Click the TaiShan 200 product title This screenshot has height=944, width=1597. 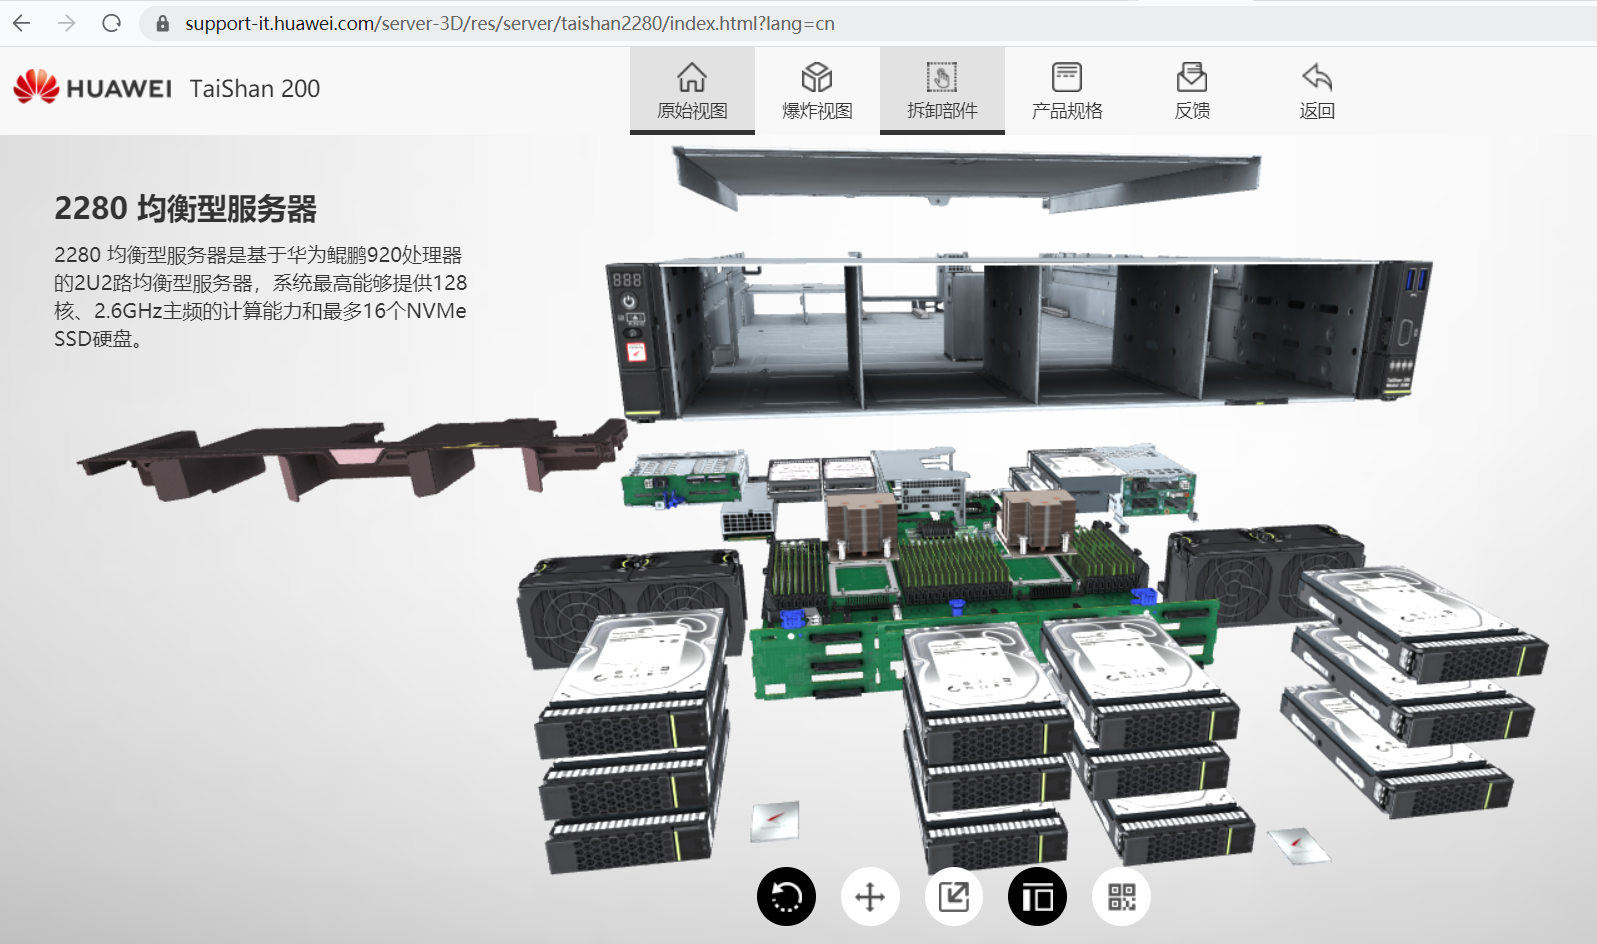(x=255, y=89)
